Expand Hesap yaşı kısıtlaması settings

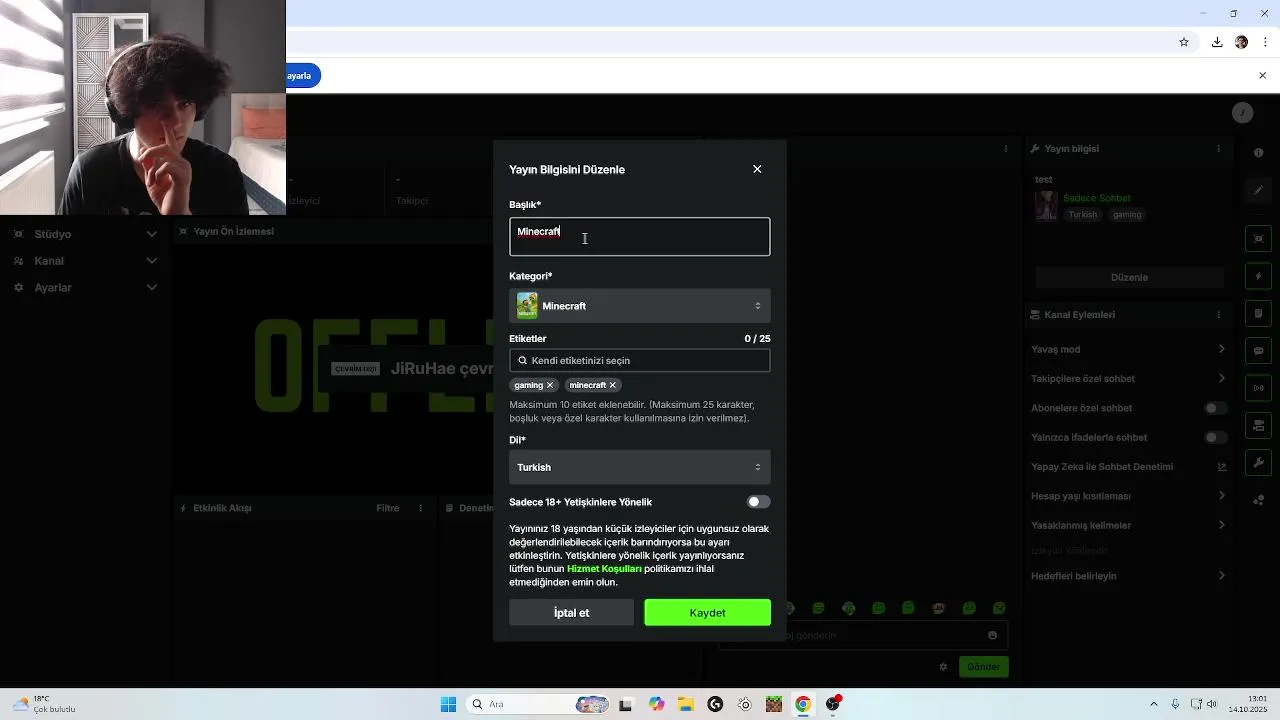1128,496
